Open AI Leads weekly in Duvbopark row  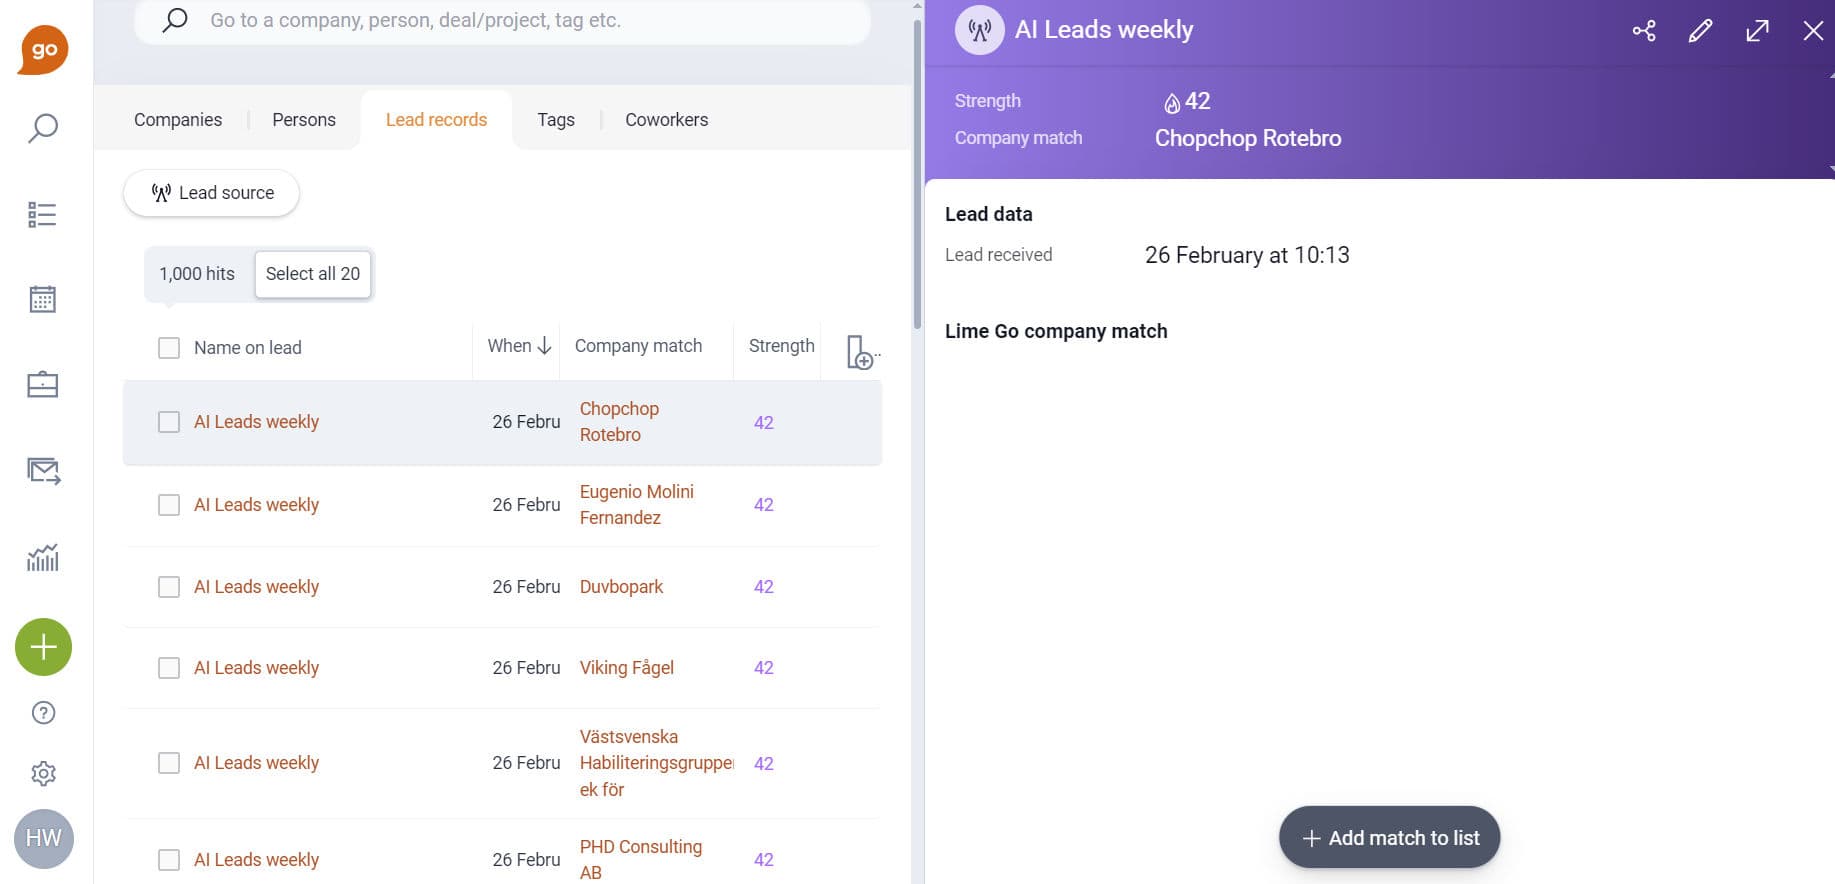[256, 587]
